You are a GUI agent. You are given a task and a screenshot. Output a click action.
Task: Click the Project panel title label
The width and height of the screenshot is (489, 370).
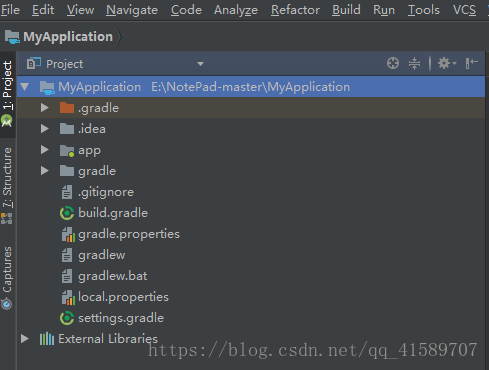point(65,64)
